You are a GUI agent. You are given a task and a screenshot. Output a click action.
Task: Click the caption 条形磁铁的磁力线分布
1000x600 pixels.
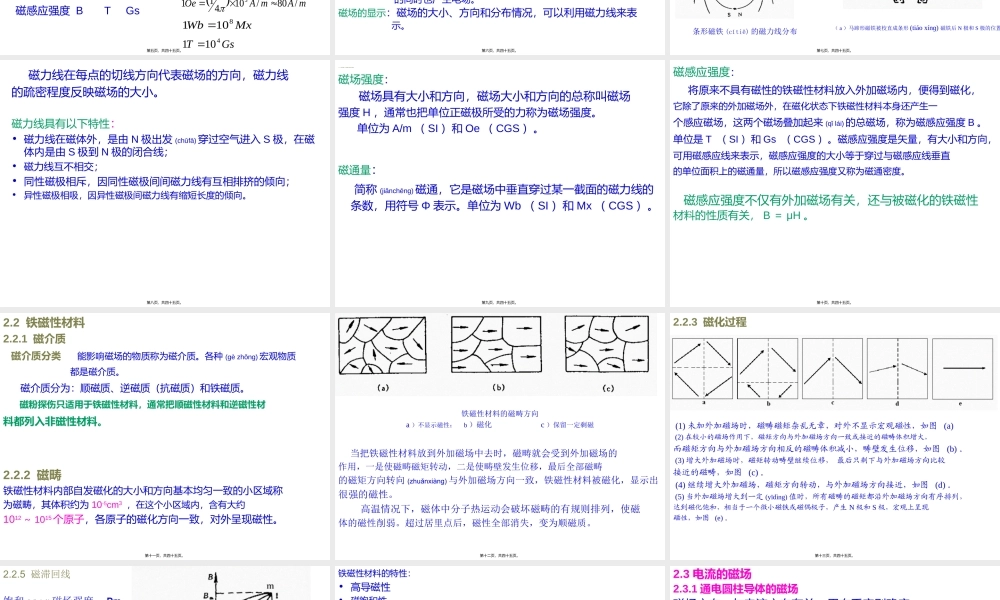coord(744,31)
